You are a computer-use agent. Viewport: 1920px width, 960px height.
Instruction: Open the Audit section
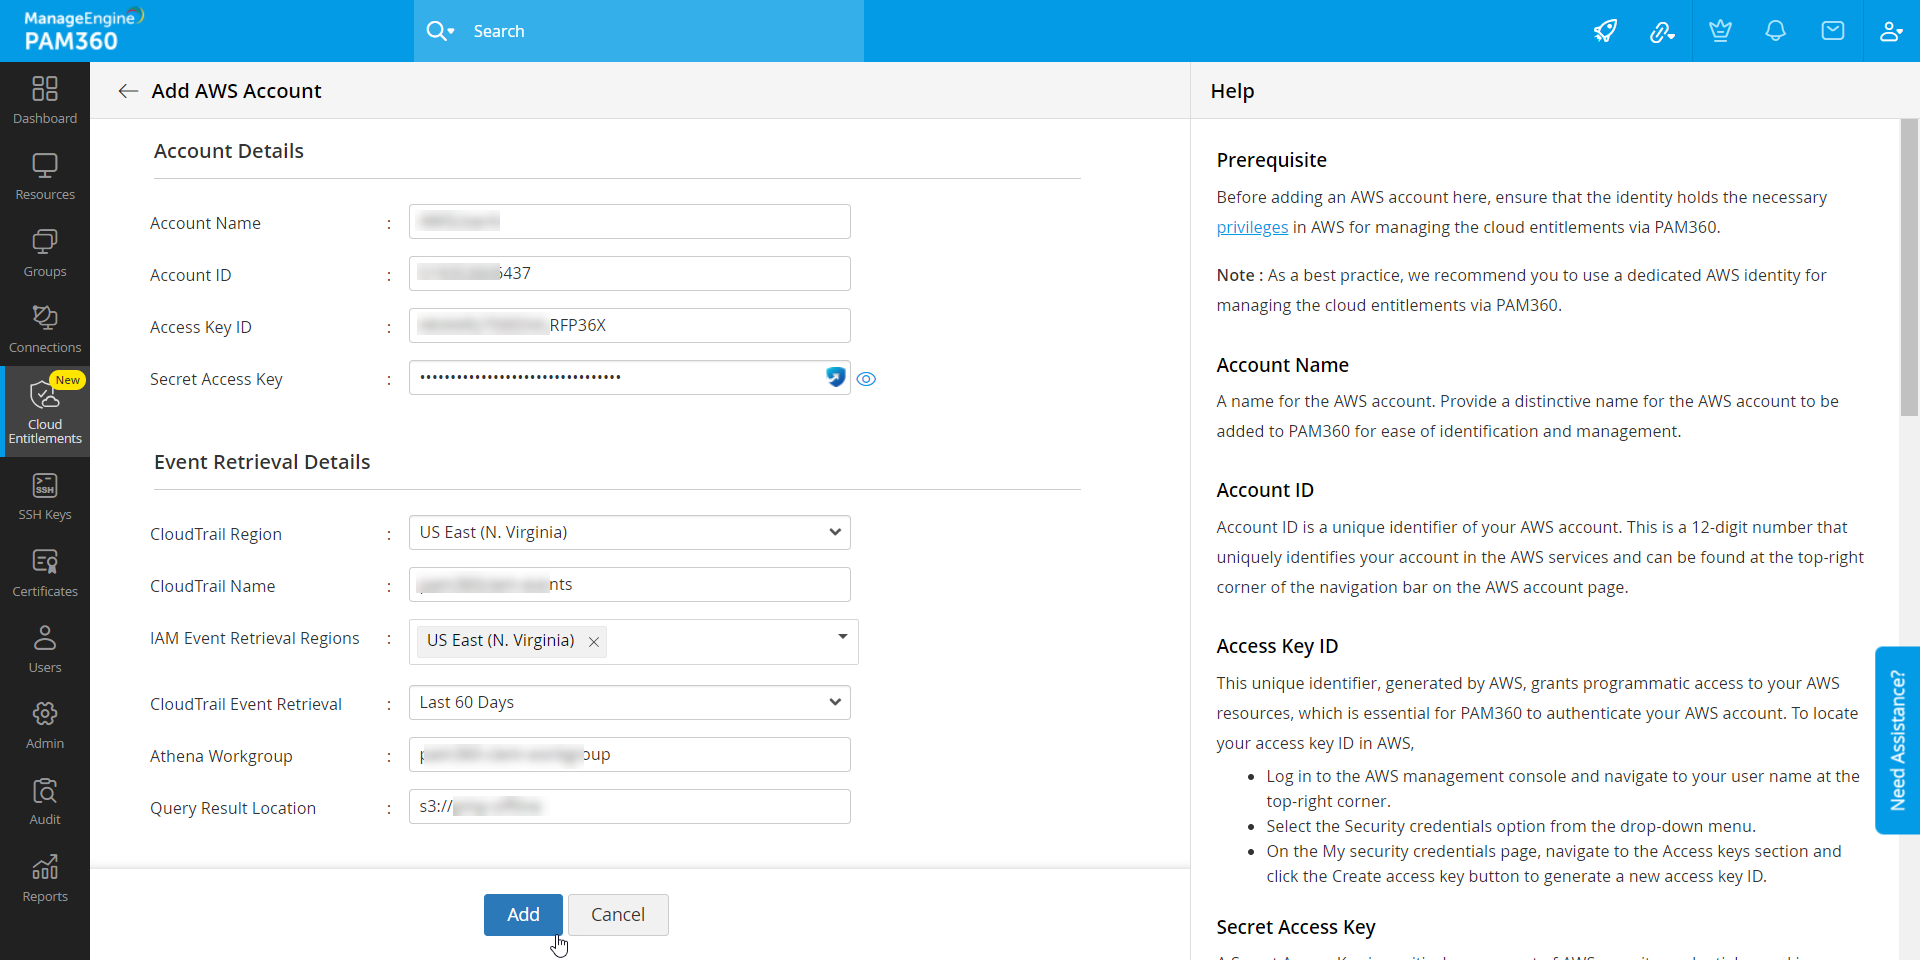tap(45, 801)
